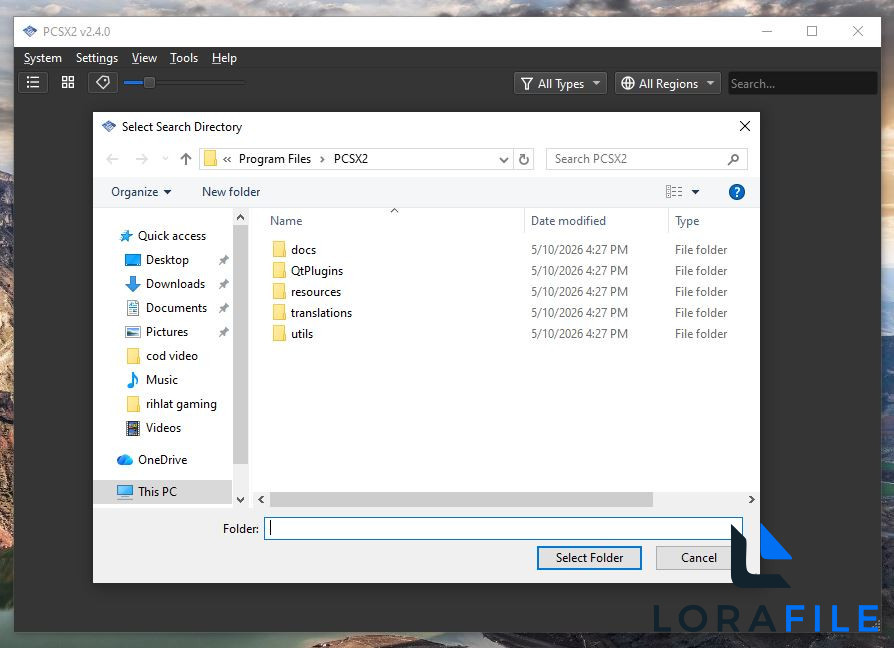
Task: Click the horizontal scrollbar thumb
Action: pyautogui.click(x=461, y=500)
